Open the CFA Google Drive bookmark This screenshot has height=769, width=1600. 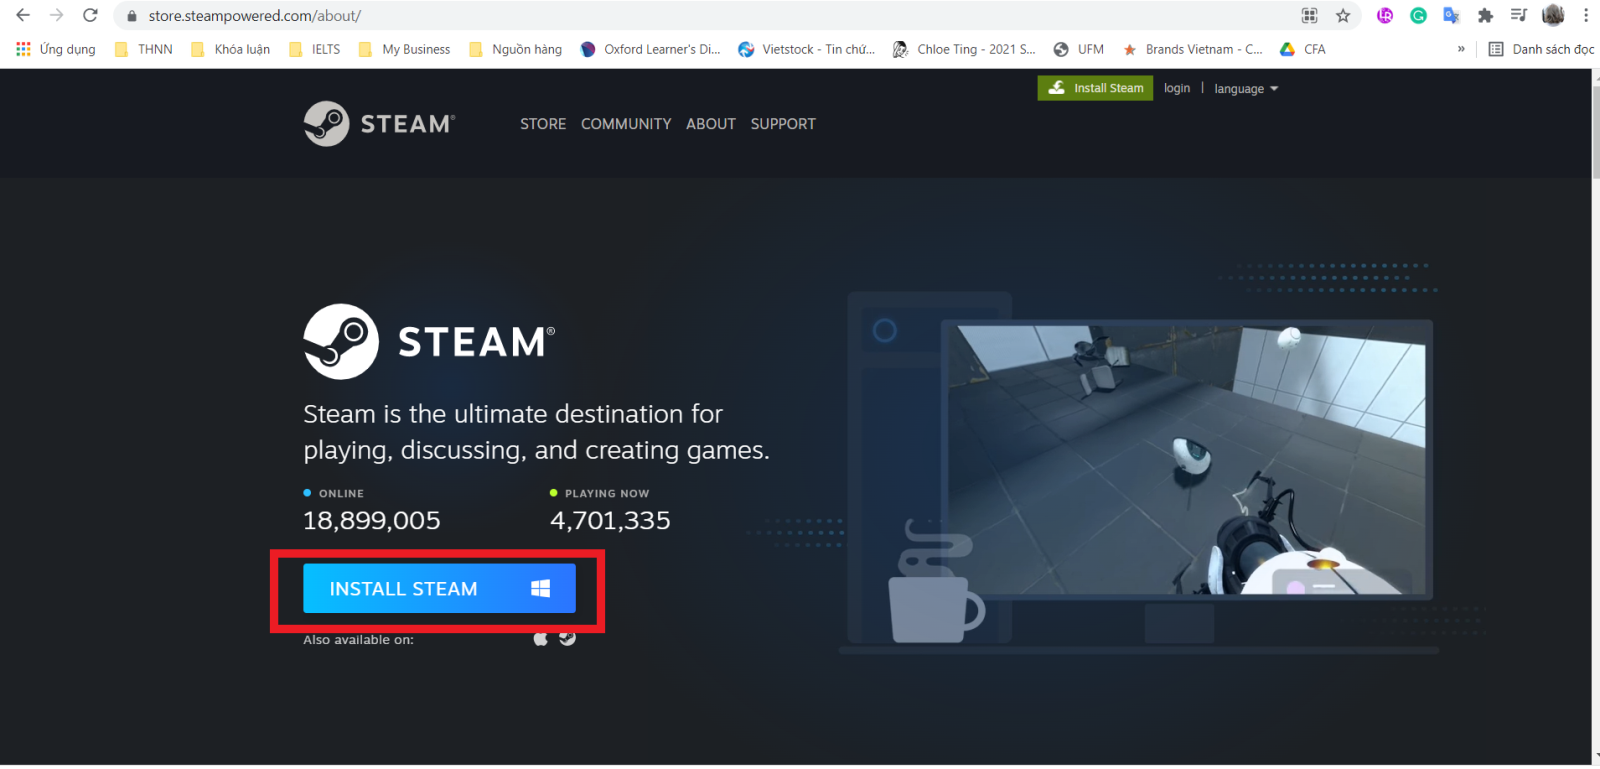[1302, 49]
